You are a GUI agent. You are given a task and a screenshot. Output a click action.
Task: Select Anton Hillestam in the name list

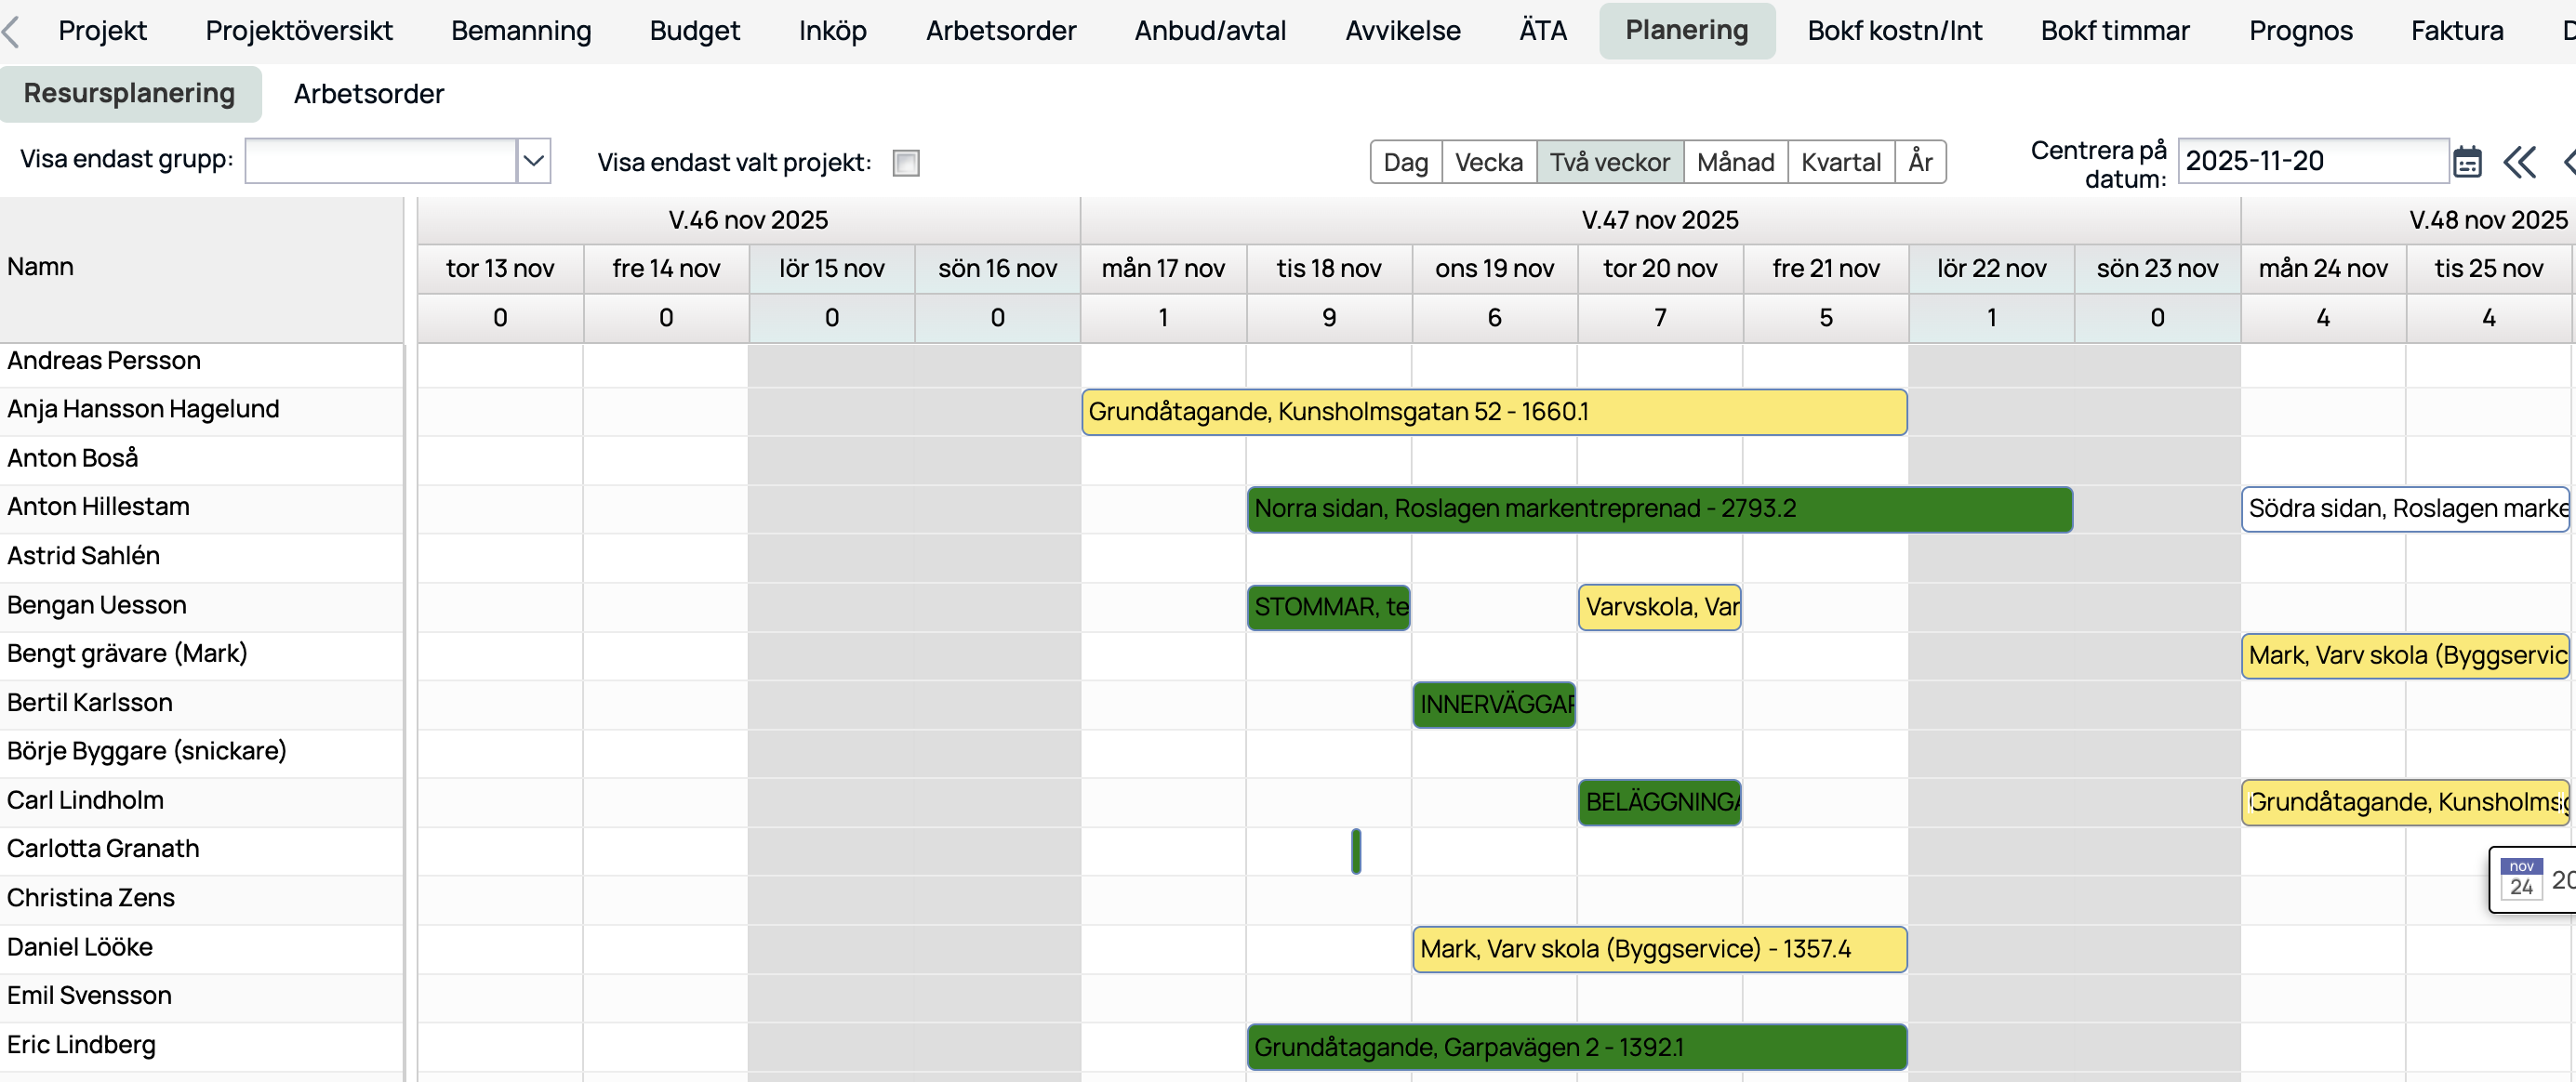[x=98, y=507]
